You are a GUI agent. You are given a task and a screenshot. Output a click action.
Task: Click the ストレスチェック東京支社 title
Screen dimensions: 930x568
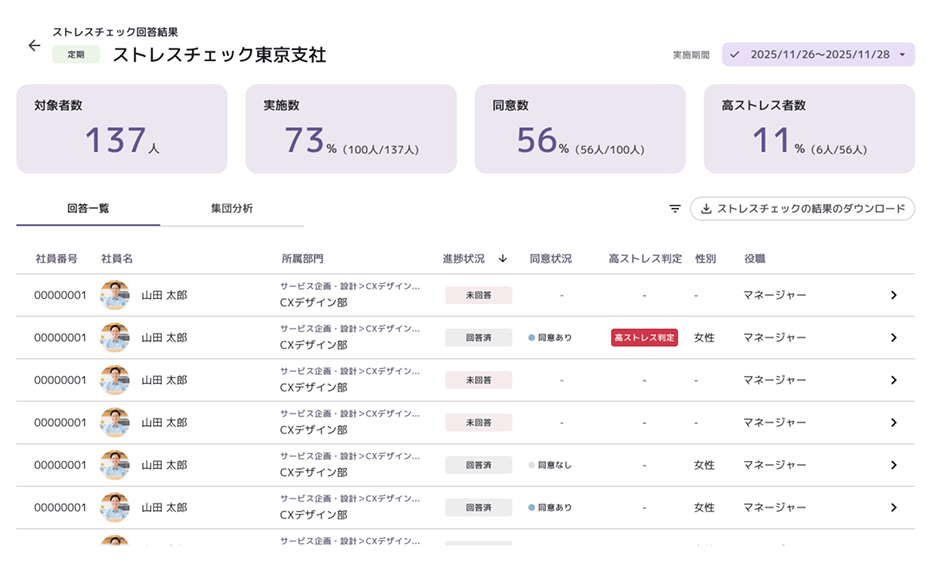219,55
